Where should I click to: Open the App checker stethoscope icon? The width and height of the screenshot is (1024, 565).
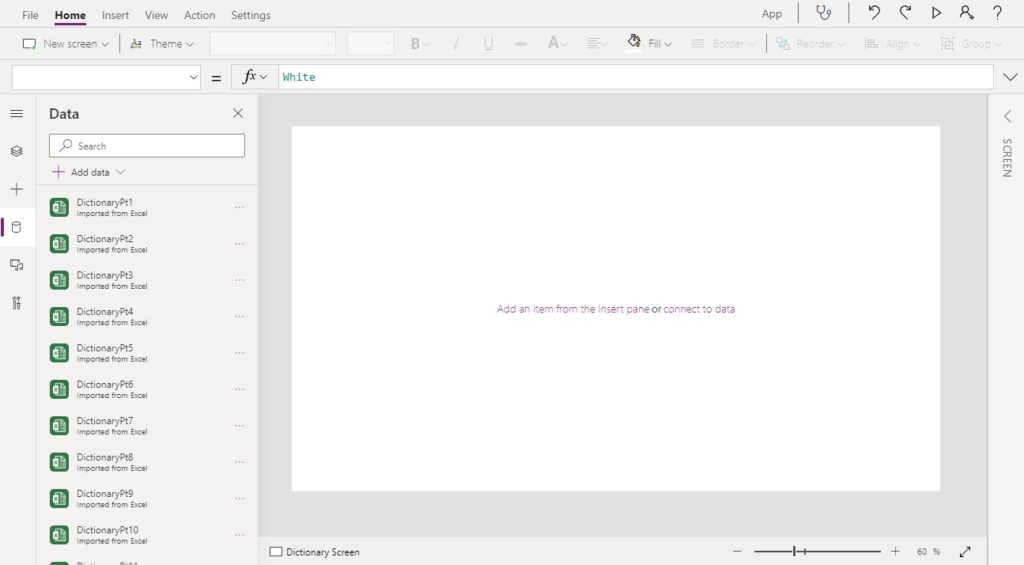824,13
